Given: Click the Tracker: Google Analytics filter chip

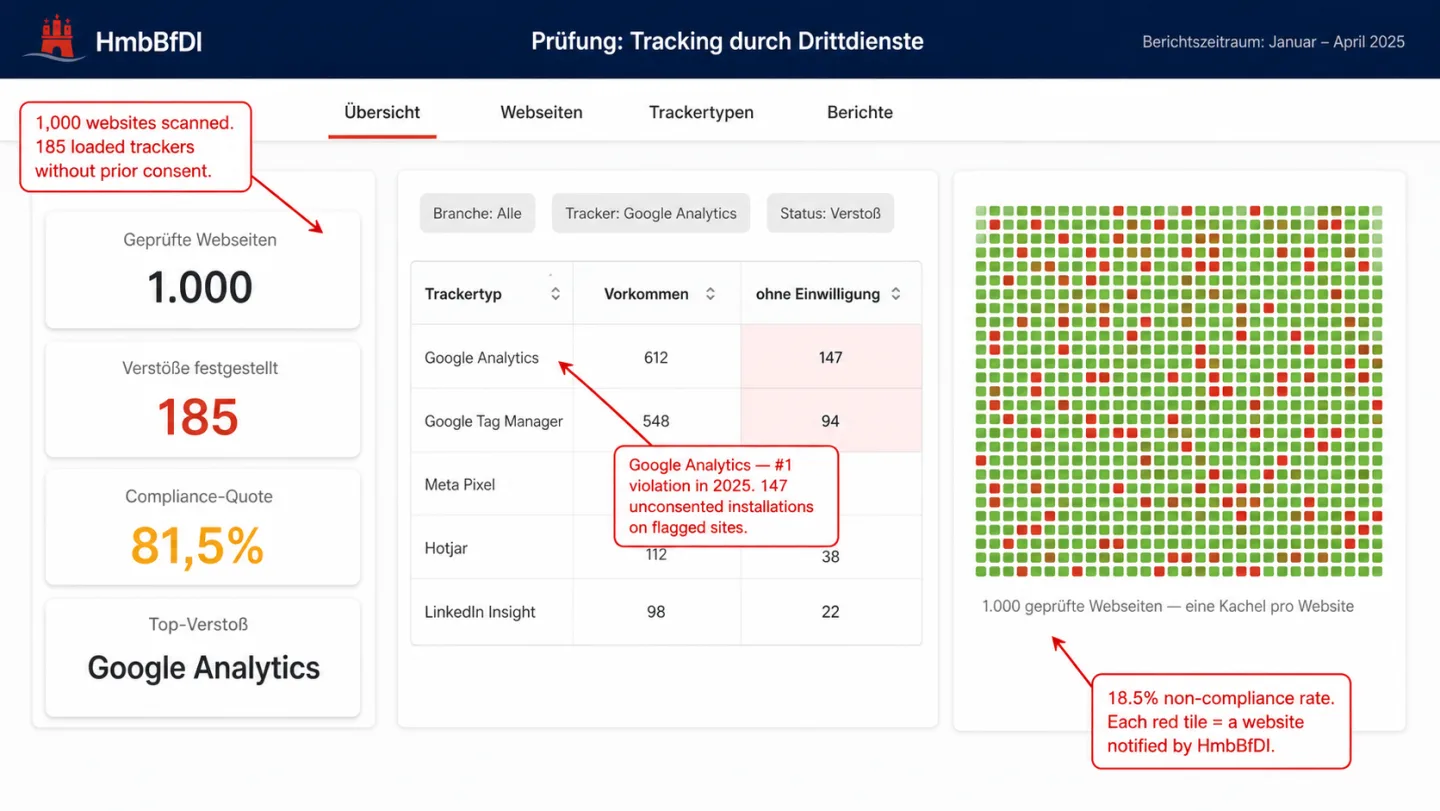Looking at the screenshot, I should click(x=651, y=213).
